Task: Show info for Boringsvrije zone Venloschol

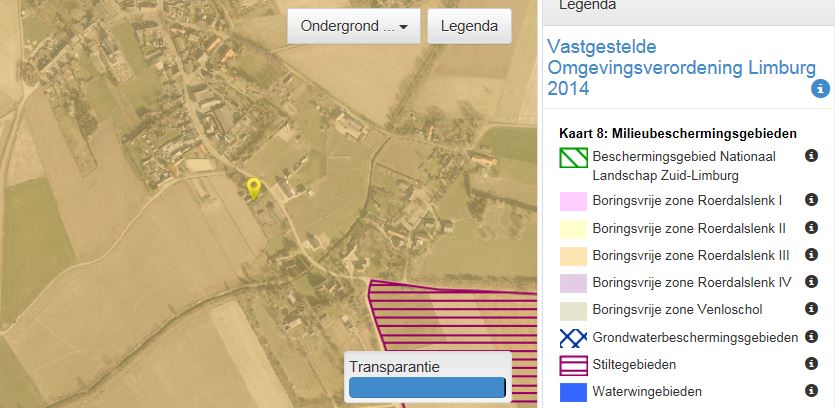Action: click(811, 309)
